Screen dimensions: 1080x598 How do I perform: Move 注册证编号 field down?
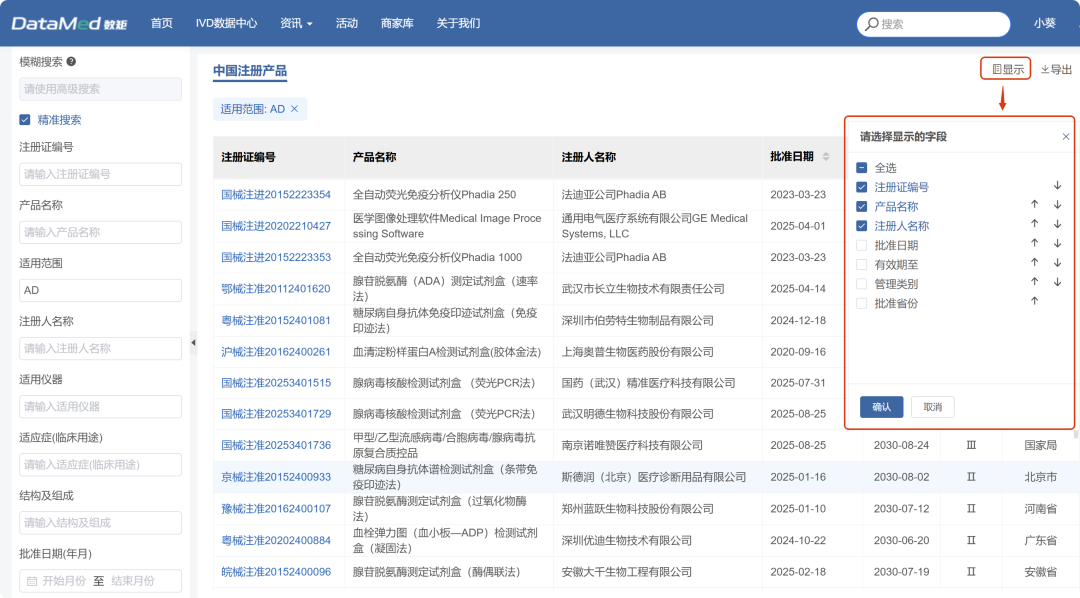1057,186
